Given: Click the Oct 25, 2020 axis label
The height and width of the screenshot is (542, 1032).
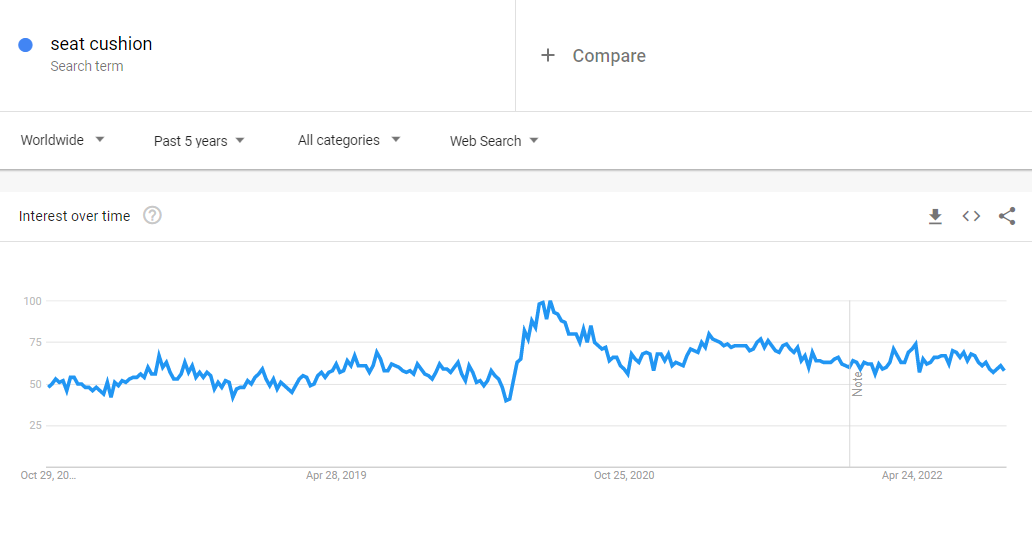Looking at the screenshot, I should pyautogui.click(x=624, y=475).
